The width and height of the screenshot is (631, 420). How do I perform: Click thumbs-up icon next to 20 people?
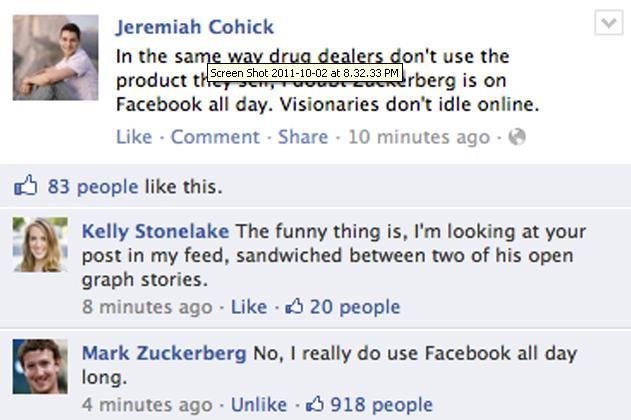[x=294, y=307]
